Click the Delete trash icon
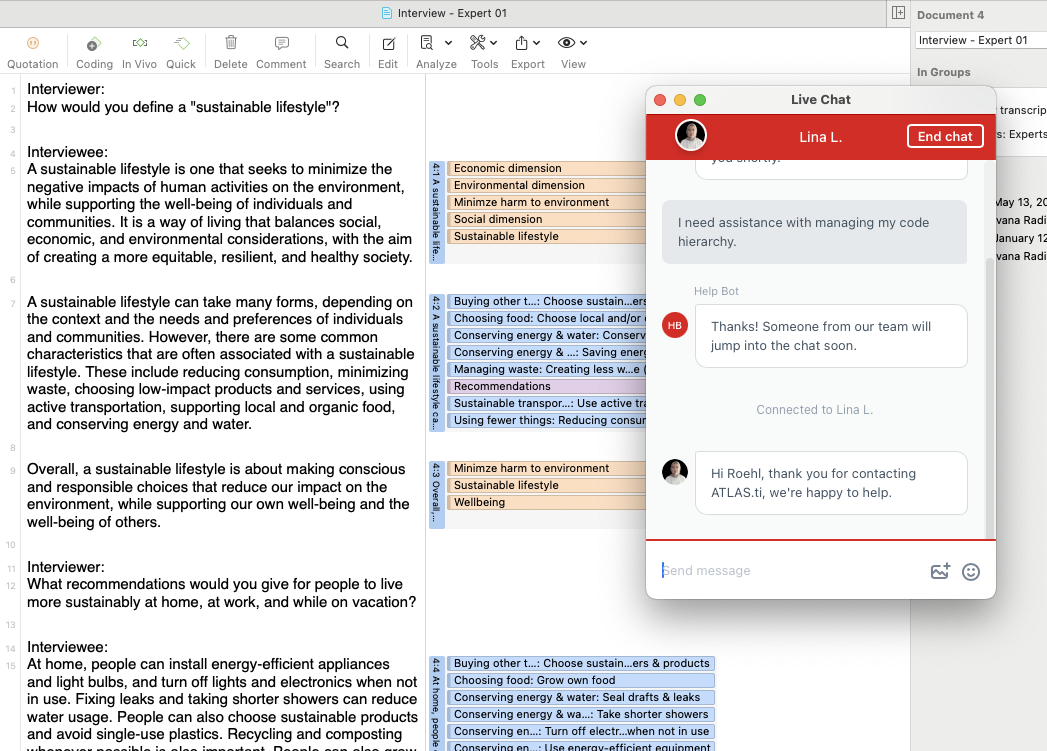 pyautogui.click(x=231, y=44)
